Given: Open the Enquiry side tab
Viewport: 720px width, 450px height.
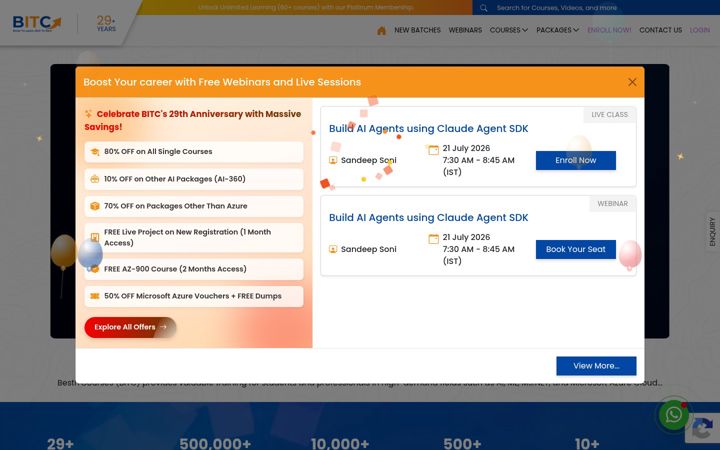Looking at the screenshot, I should point(712,231).
